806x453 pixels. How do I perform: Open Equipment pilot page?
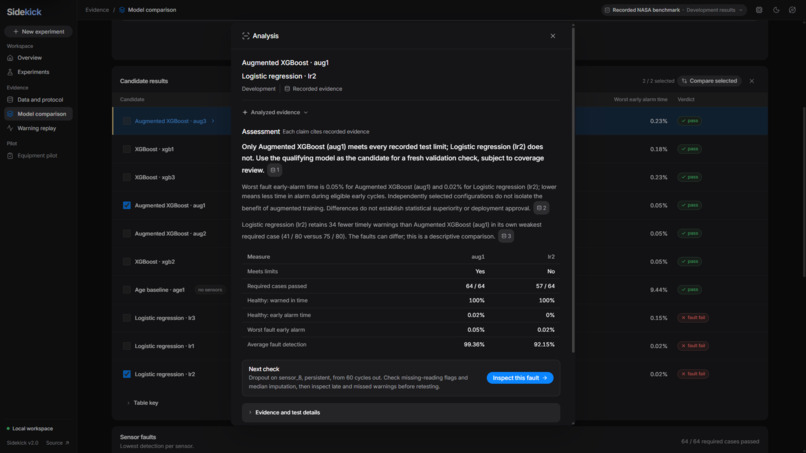pyautogui.click(x=39, y=156)
